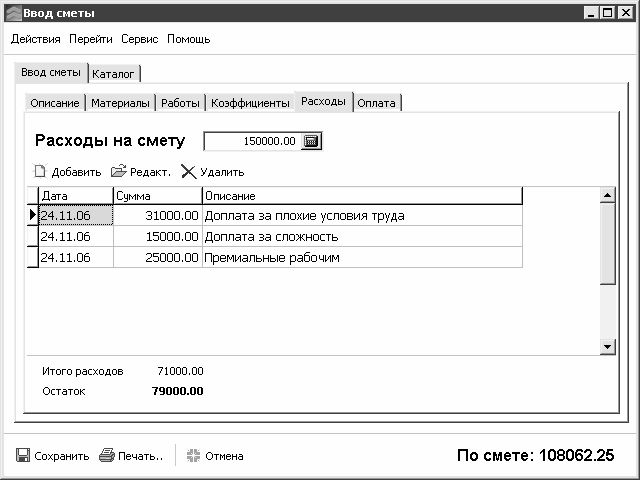Image resolution: width=640 pixels, height=480 pixels.
Task: Click the 25000.00 amount cell
Action: pos(158,258)
